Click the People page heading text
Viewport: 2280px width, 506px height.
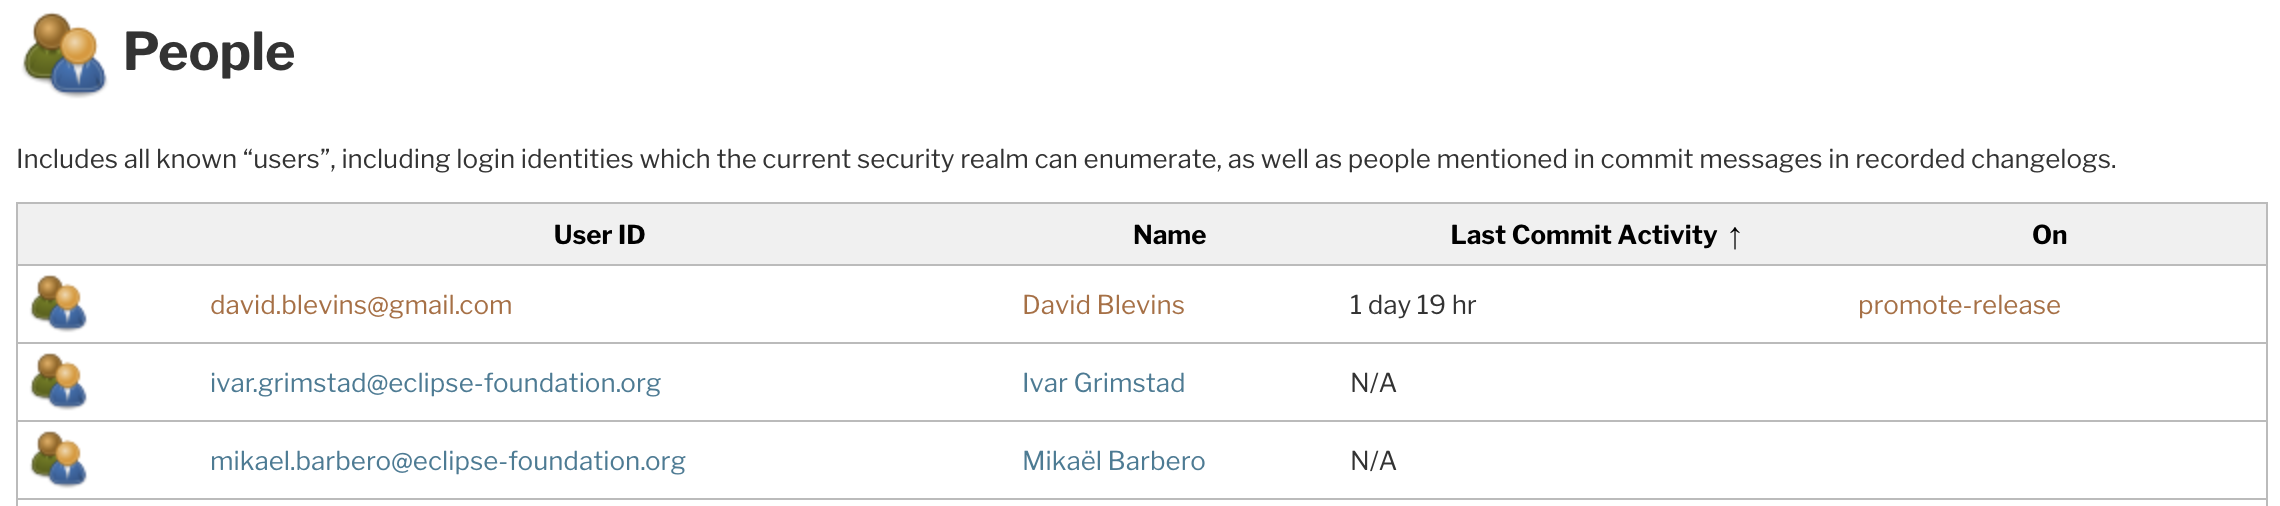click(209, 53)
